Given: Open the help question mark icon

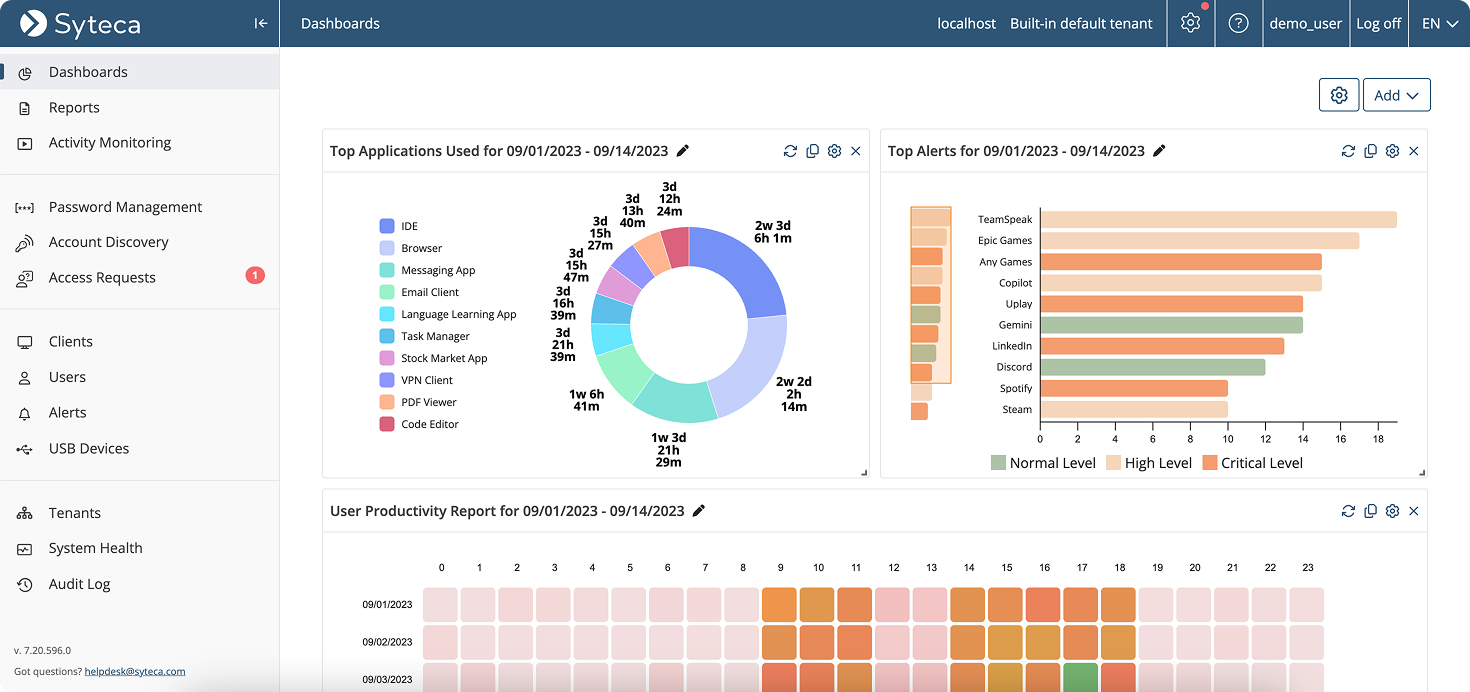Looking at the screenshot, I should pos(1239,23).
